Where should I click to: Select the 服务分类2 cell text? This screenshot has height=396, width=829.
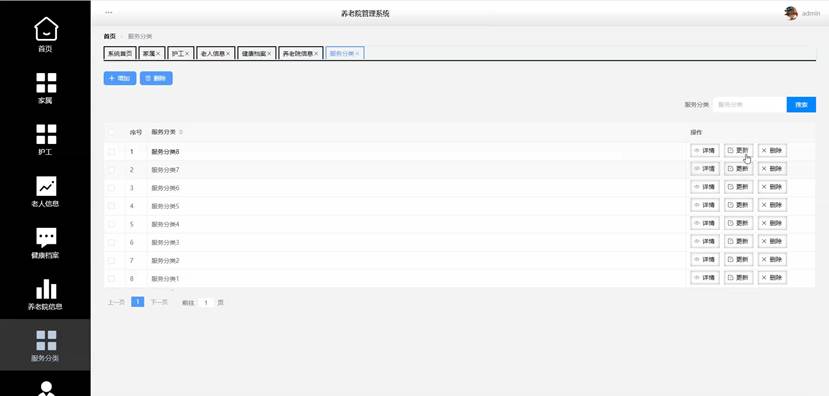point(165,261)
